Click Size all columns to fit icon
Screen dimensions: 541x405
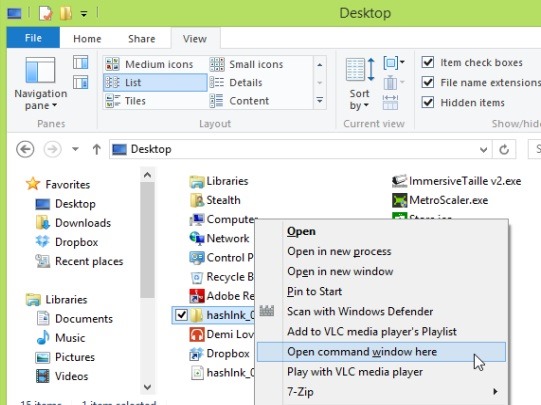(390, 102)
